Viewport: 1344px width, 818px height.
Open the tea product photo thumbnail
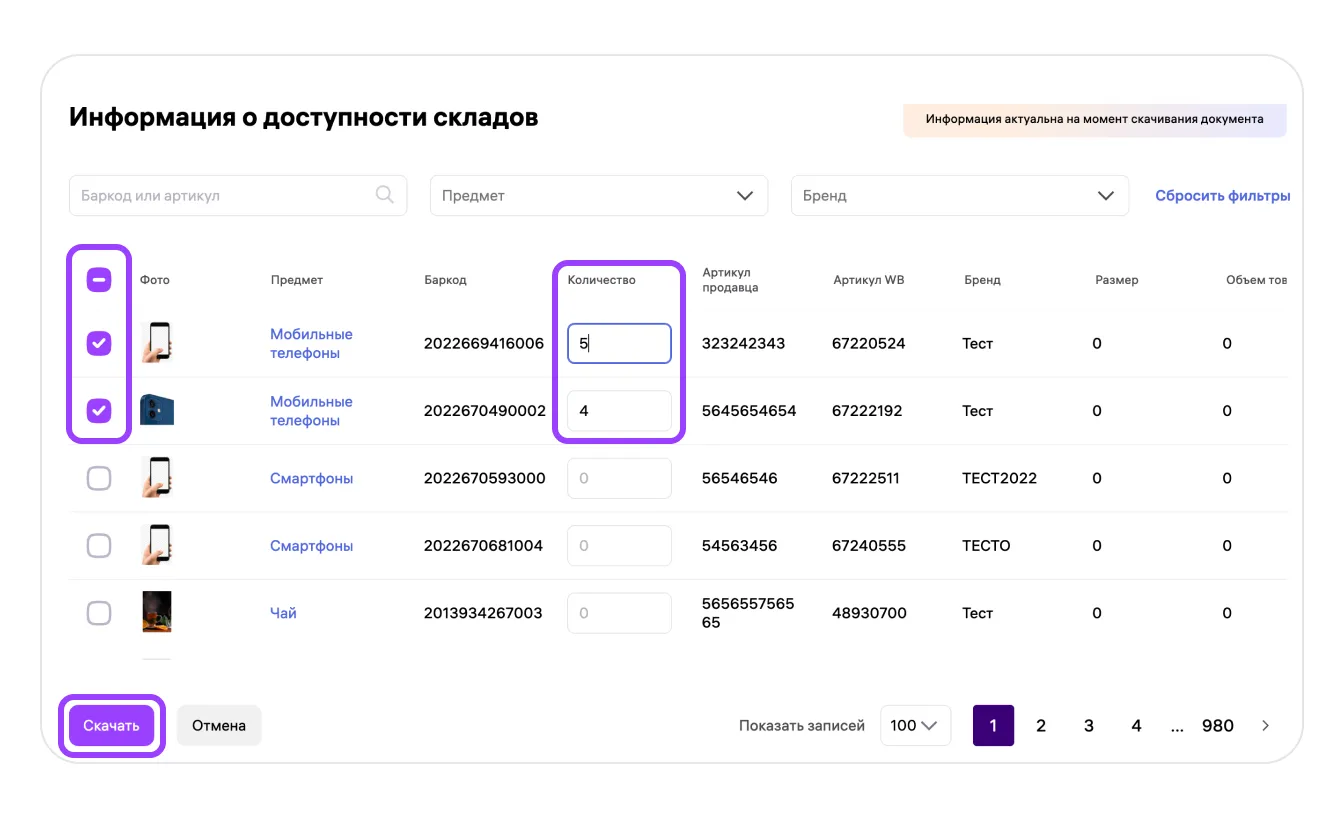[x=157, y=612]
